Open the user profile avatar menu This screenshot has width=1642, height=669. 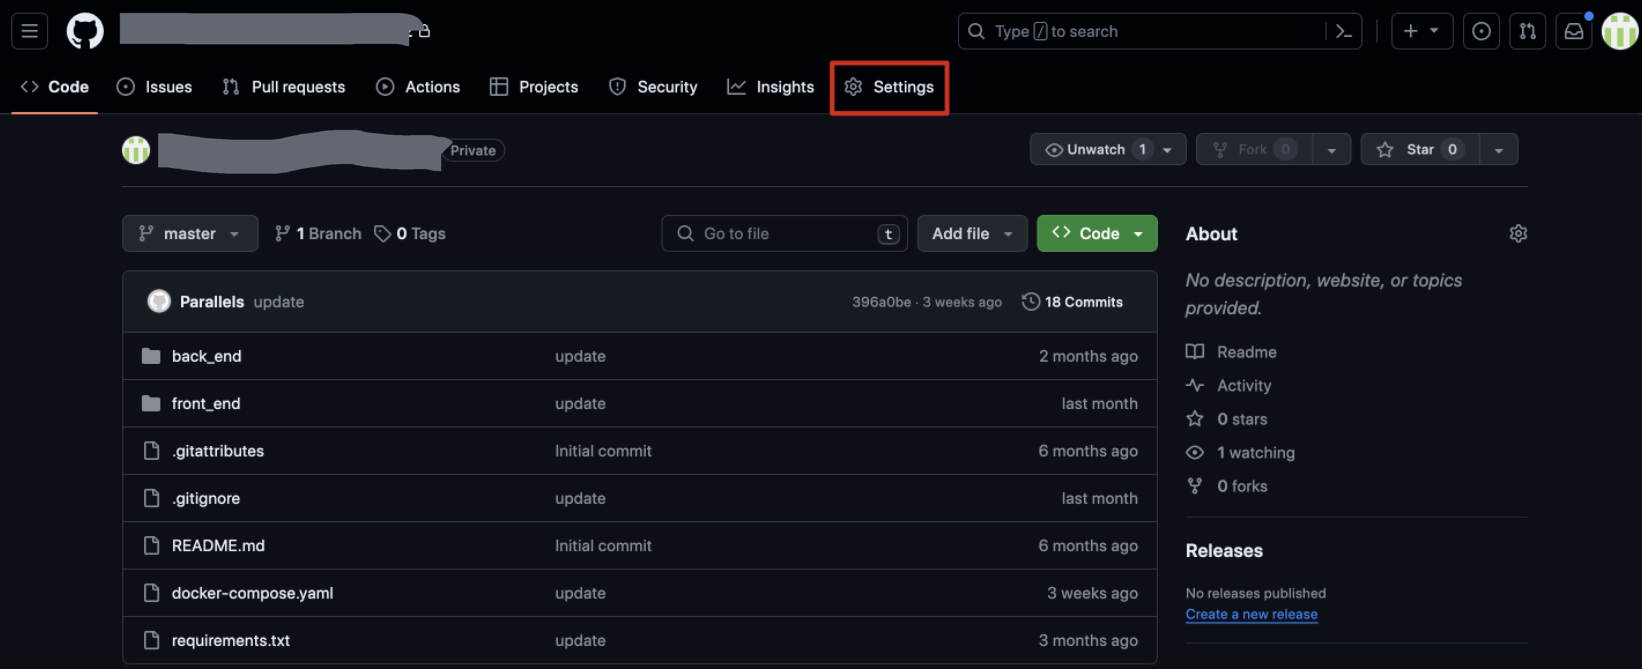pos(1619,32)
